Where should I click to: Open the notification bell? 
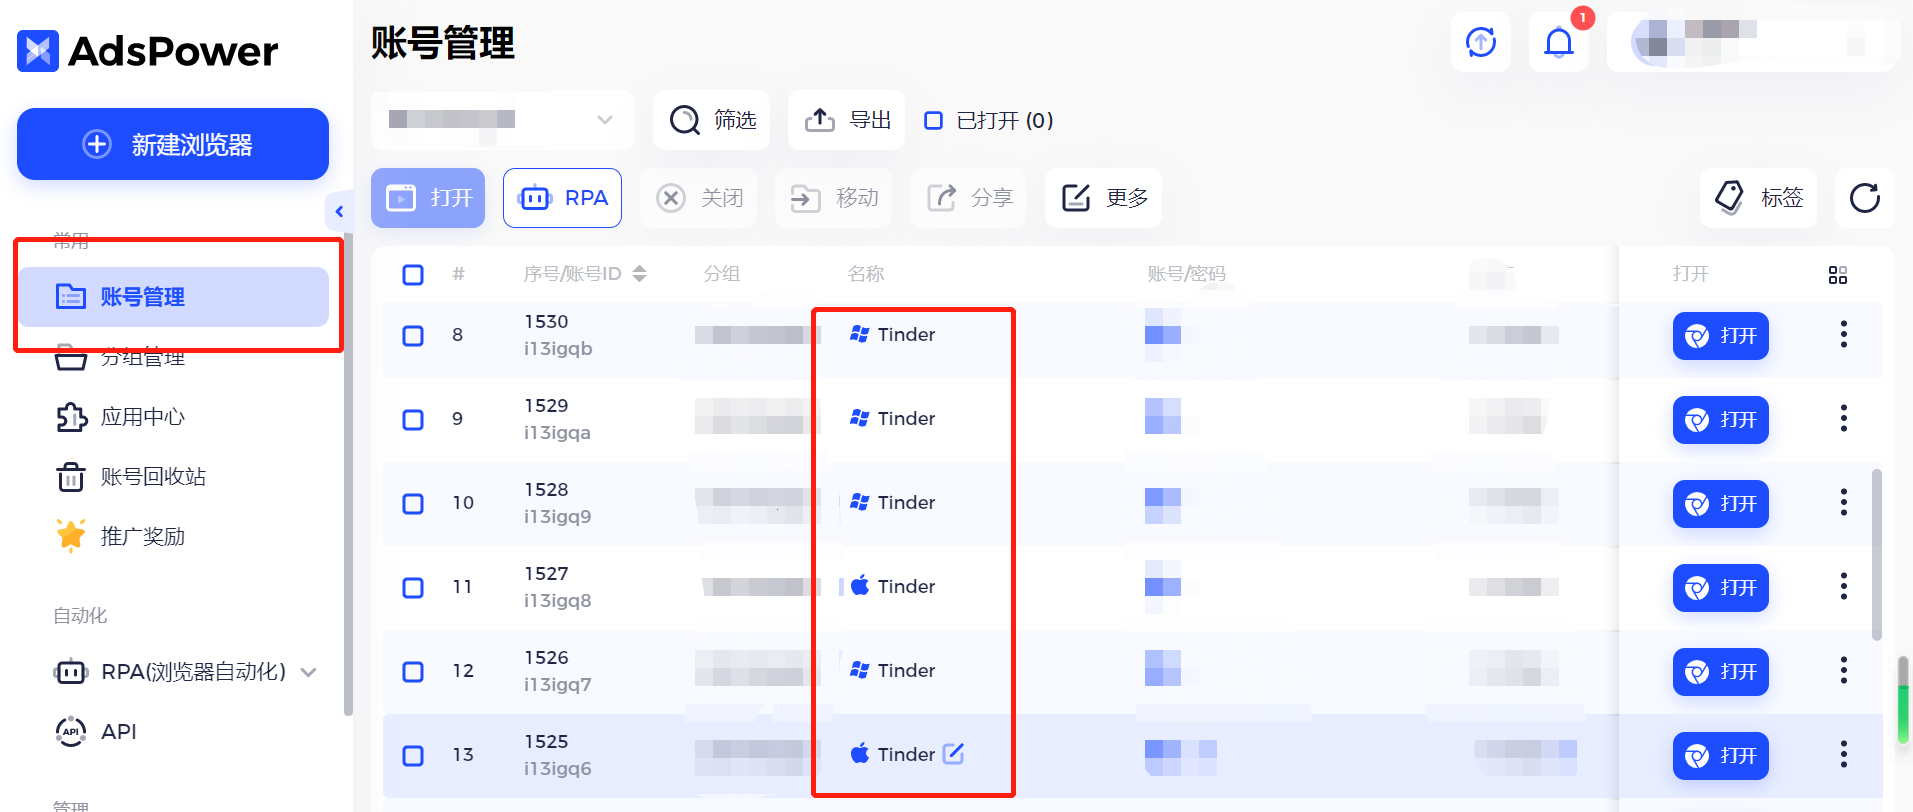coord(1559,42)
